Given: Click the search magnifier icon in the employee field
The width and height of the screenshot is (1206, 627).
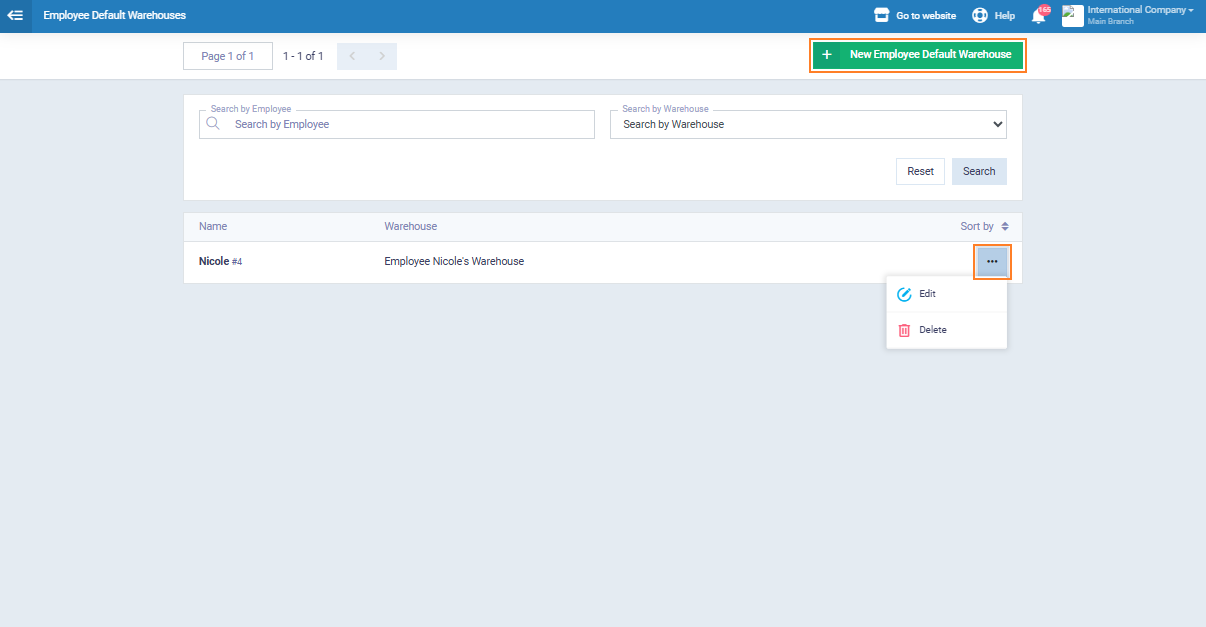Looking at the screenshot, I should point(213,124).
